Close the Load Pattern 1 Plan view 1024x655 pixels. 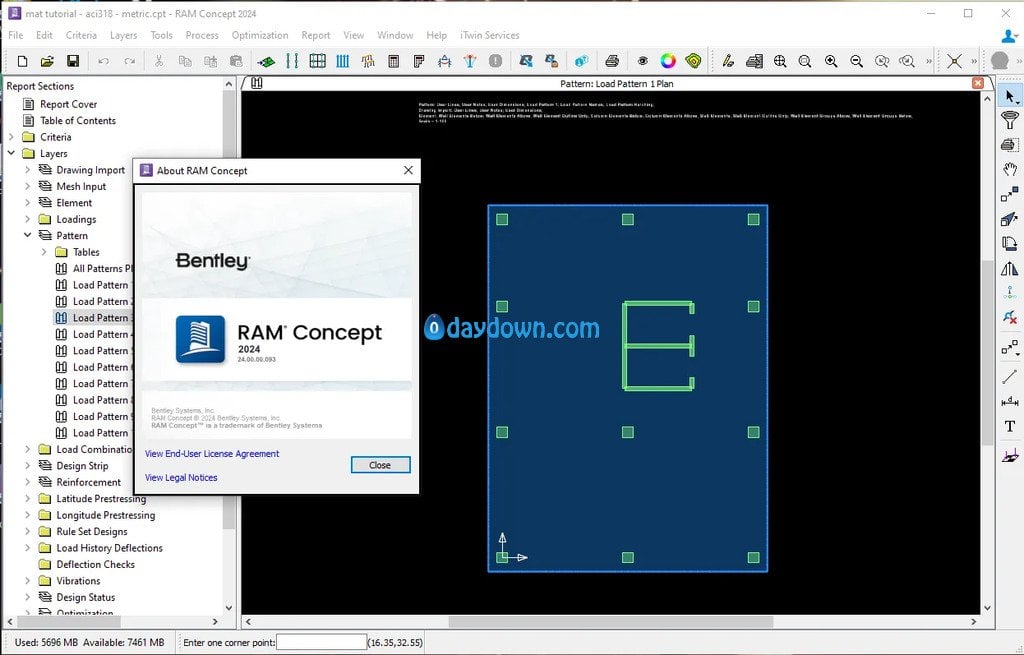point(978,83)
